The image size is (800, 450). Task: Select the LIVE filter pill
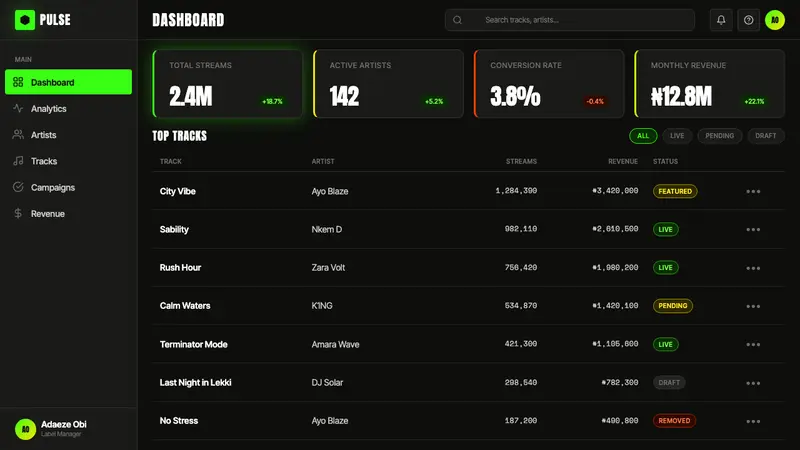point(677,136)
